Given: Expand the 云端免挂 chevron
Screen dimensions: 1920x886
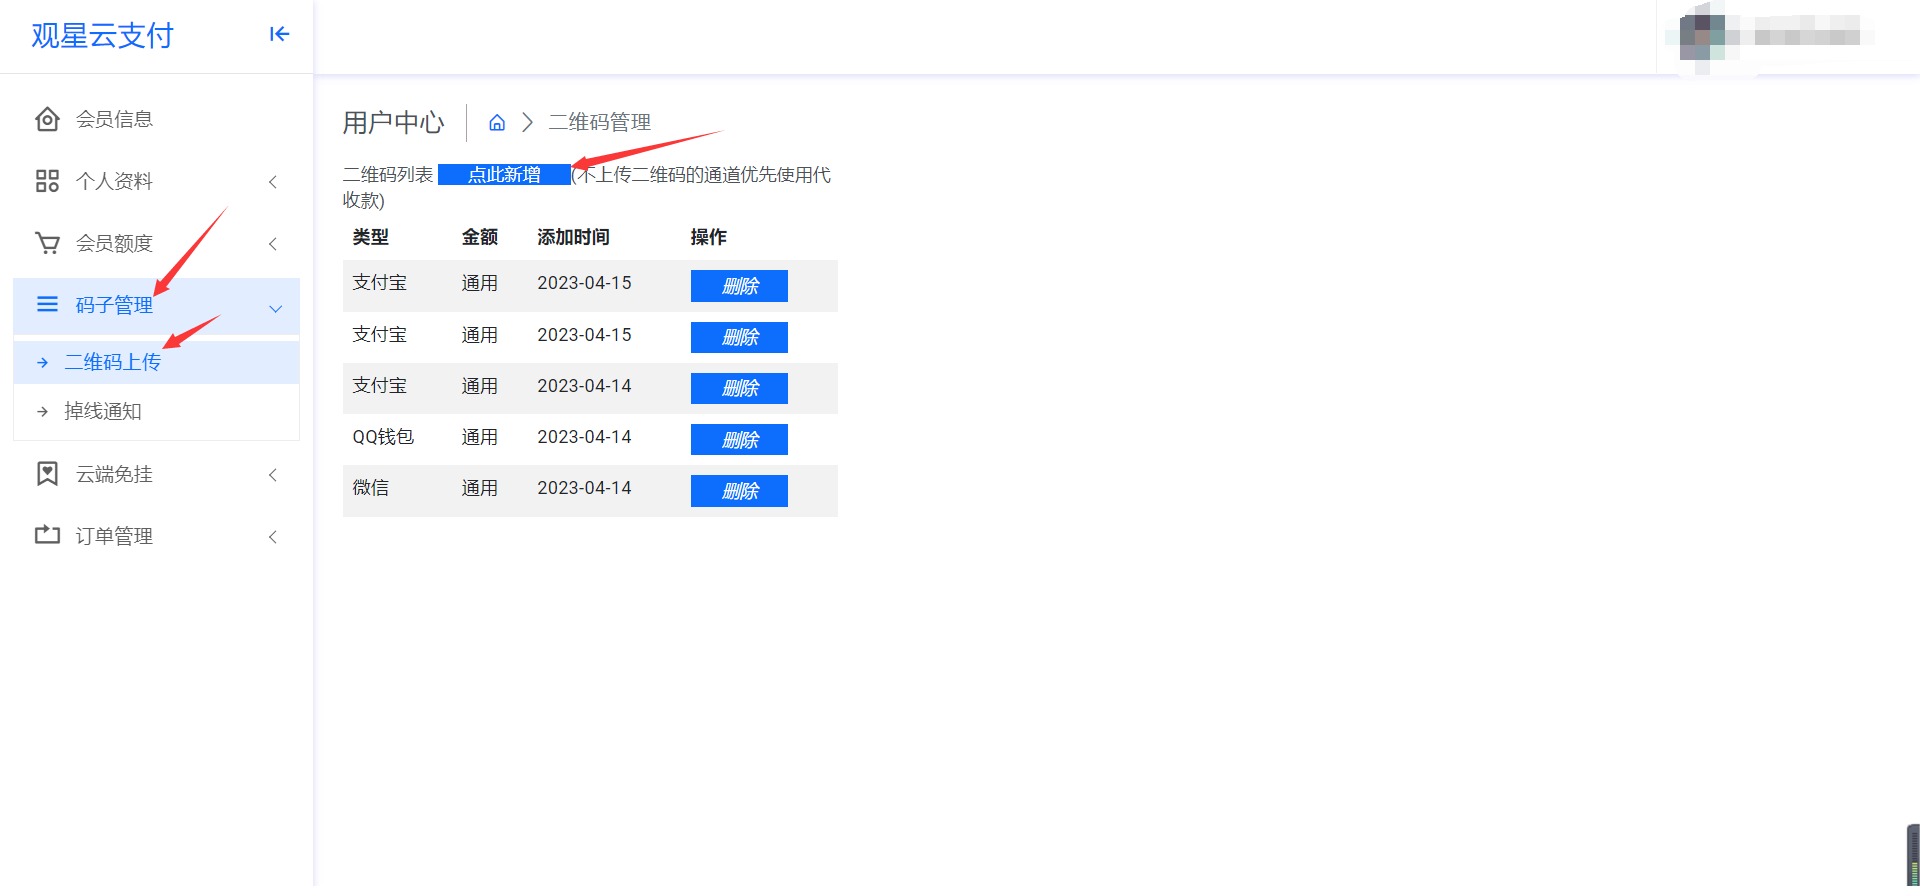Looking at the screenshot, I should 273,475.
